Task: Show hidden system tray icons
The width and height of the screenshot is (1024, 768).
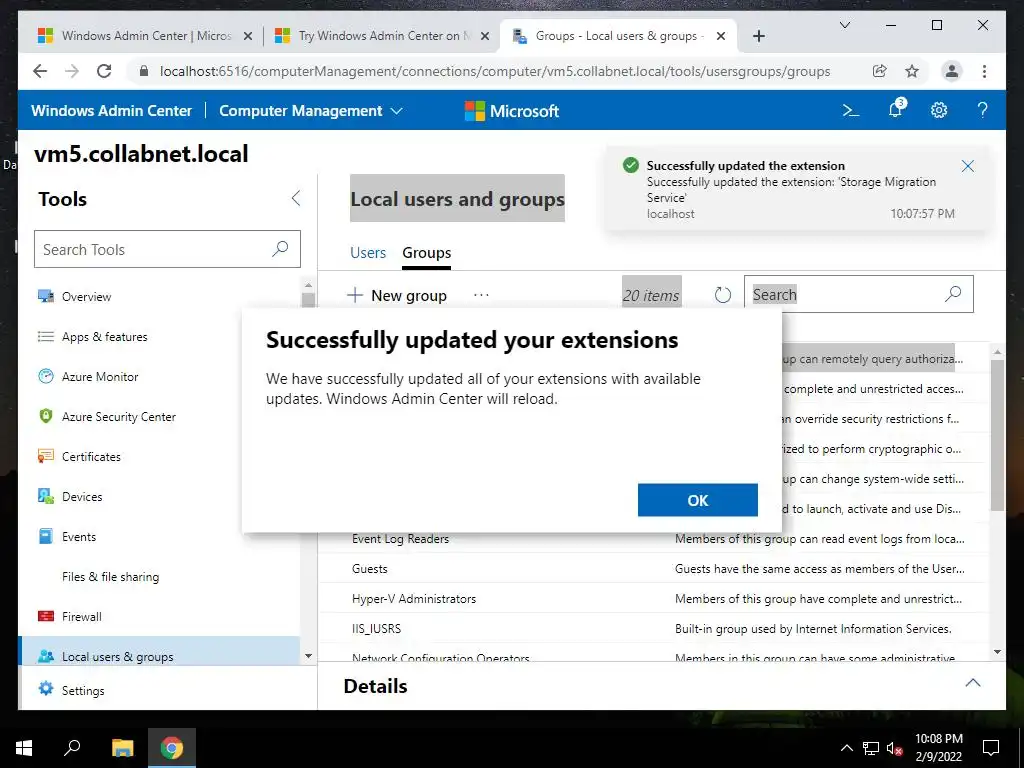Action: [x=846, y=748]
